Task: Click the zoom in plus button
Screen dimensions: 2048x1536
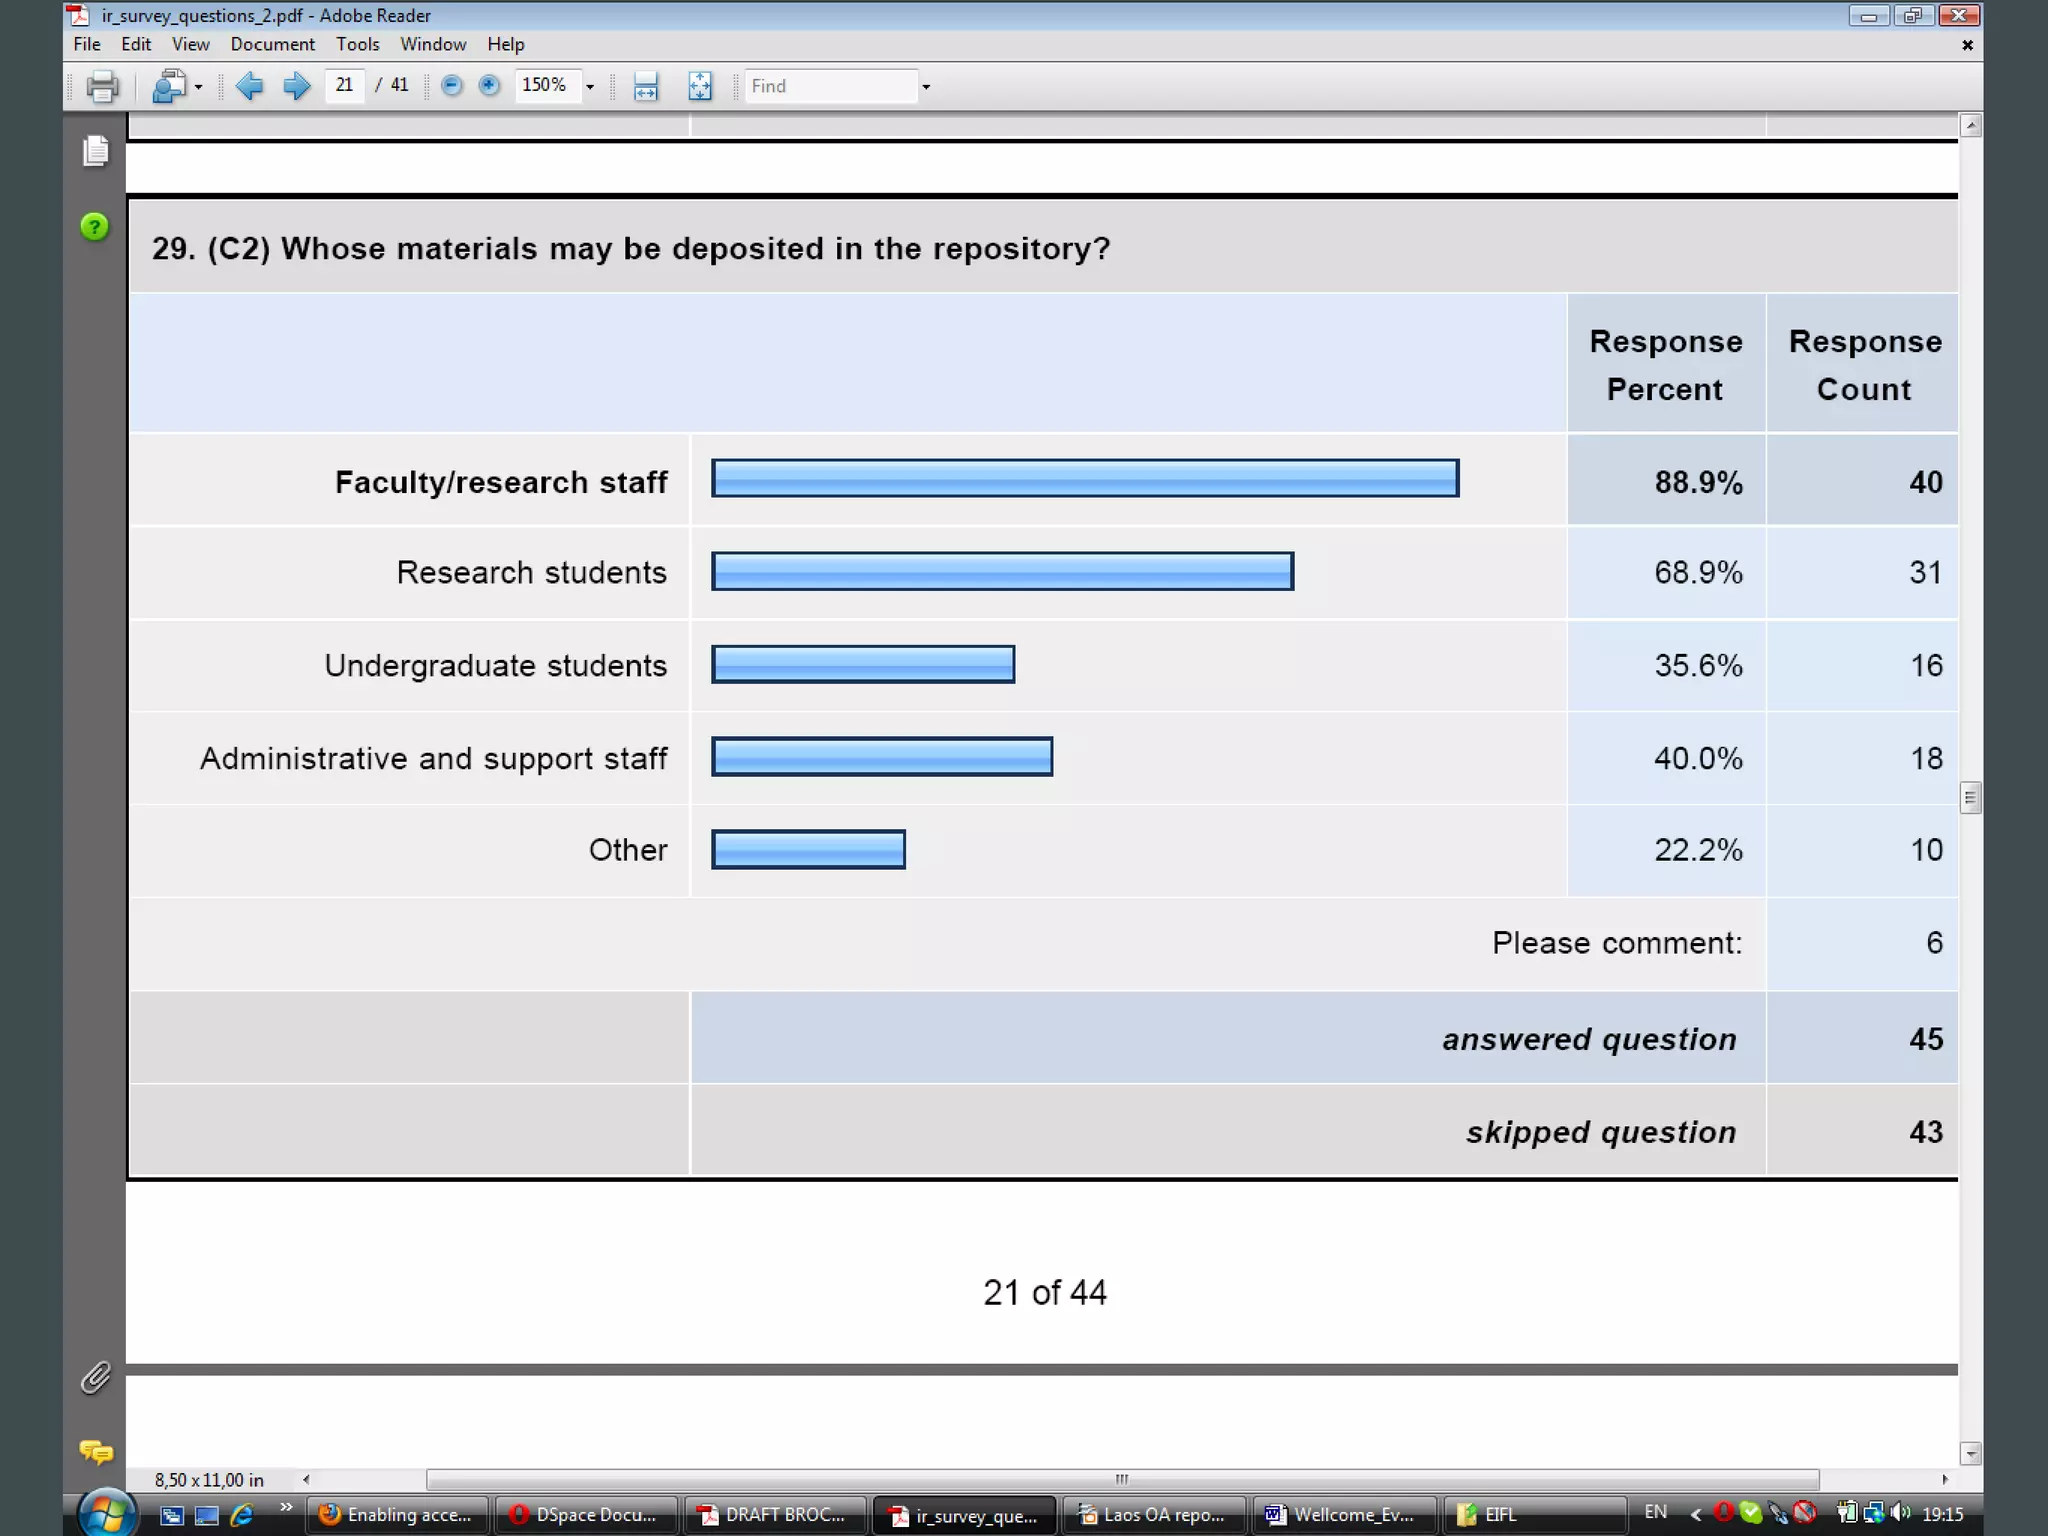Action: coord(489,86)
